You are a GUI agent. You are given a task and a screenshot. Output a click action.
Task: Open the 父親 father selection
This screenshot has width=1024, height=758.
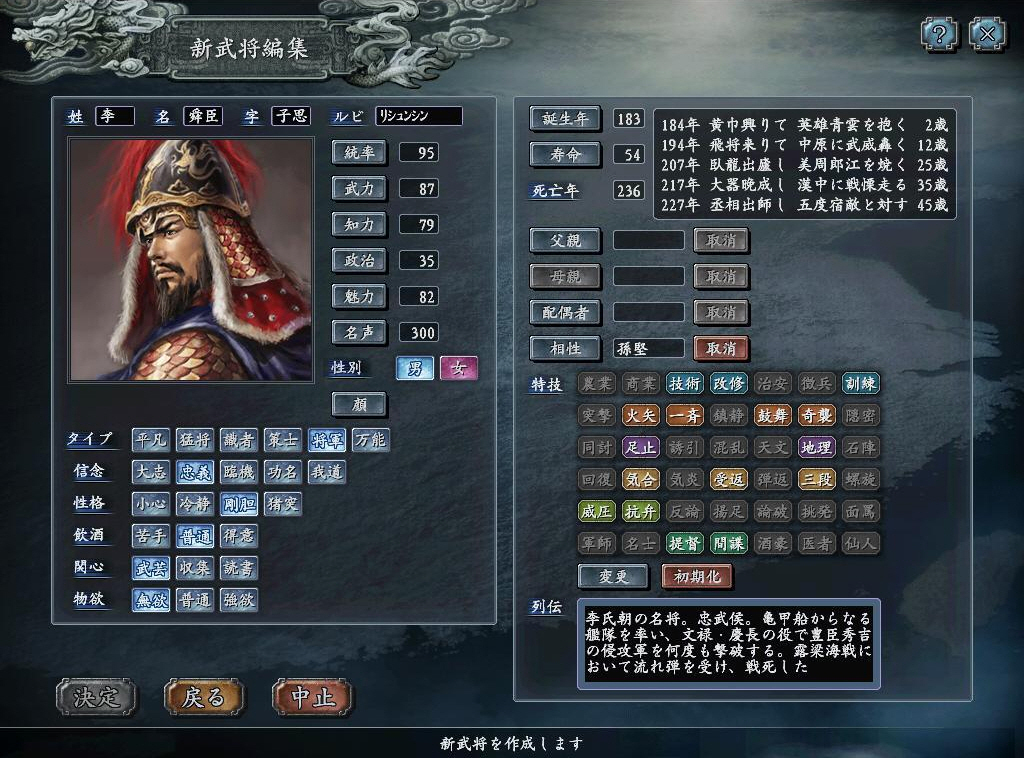pyautogui.click(x=565, y=240)
